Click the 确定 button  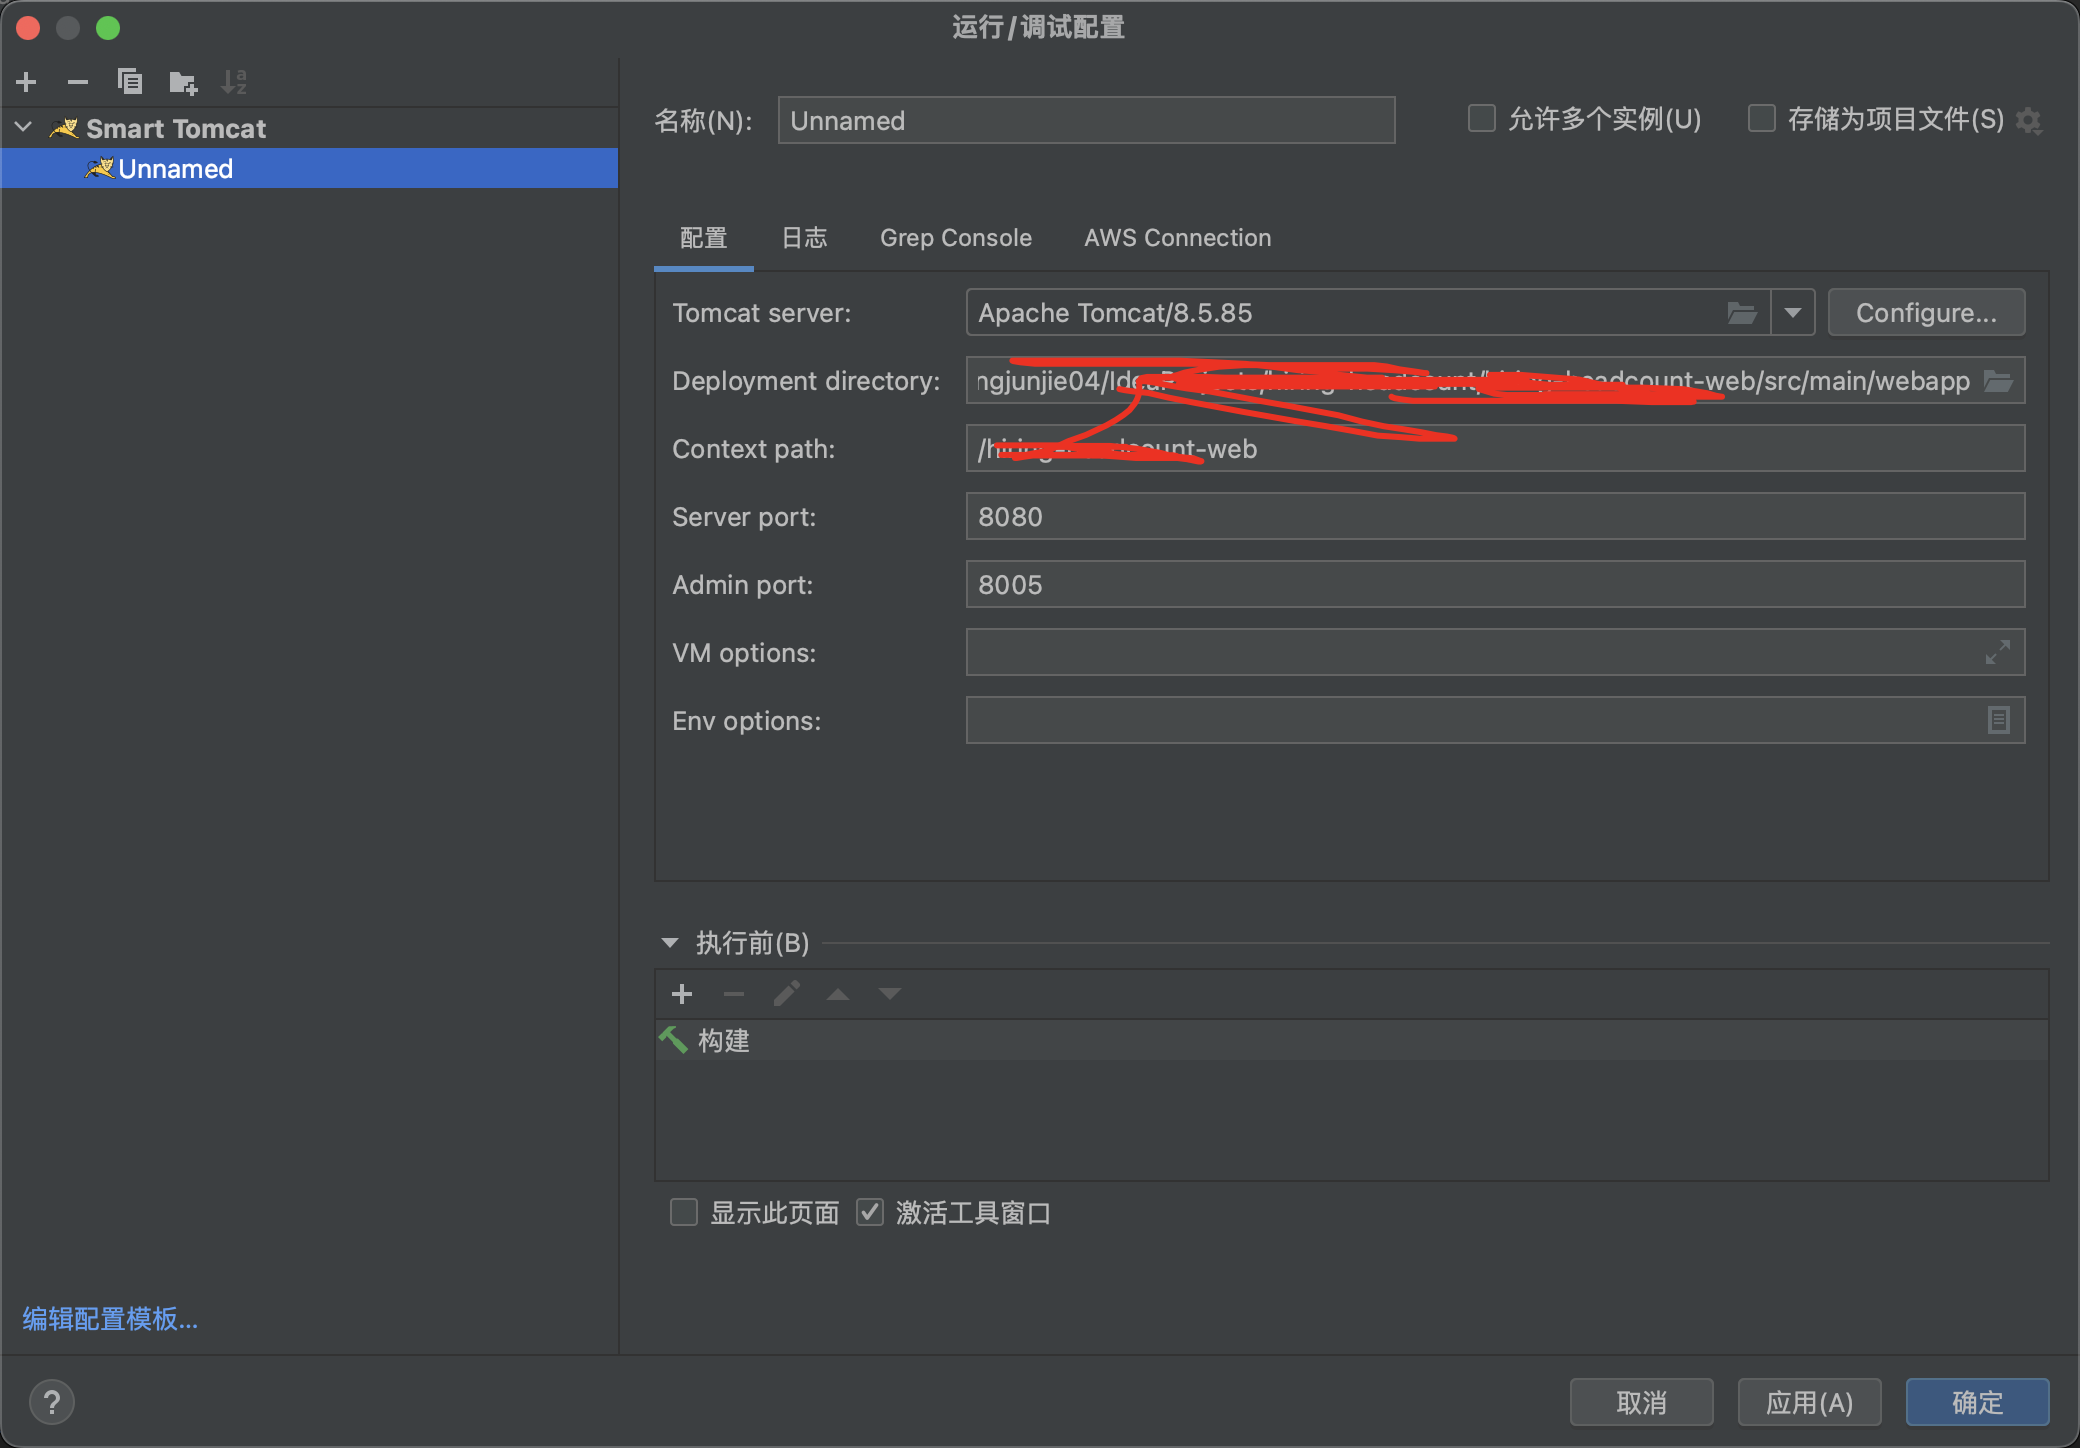coord(1977,1402)
